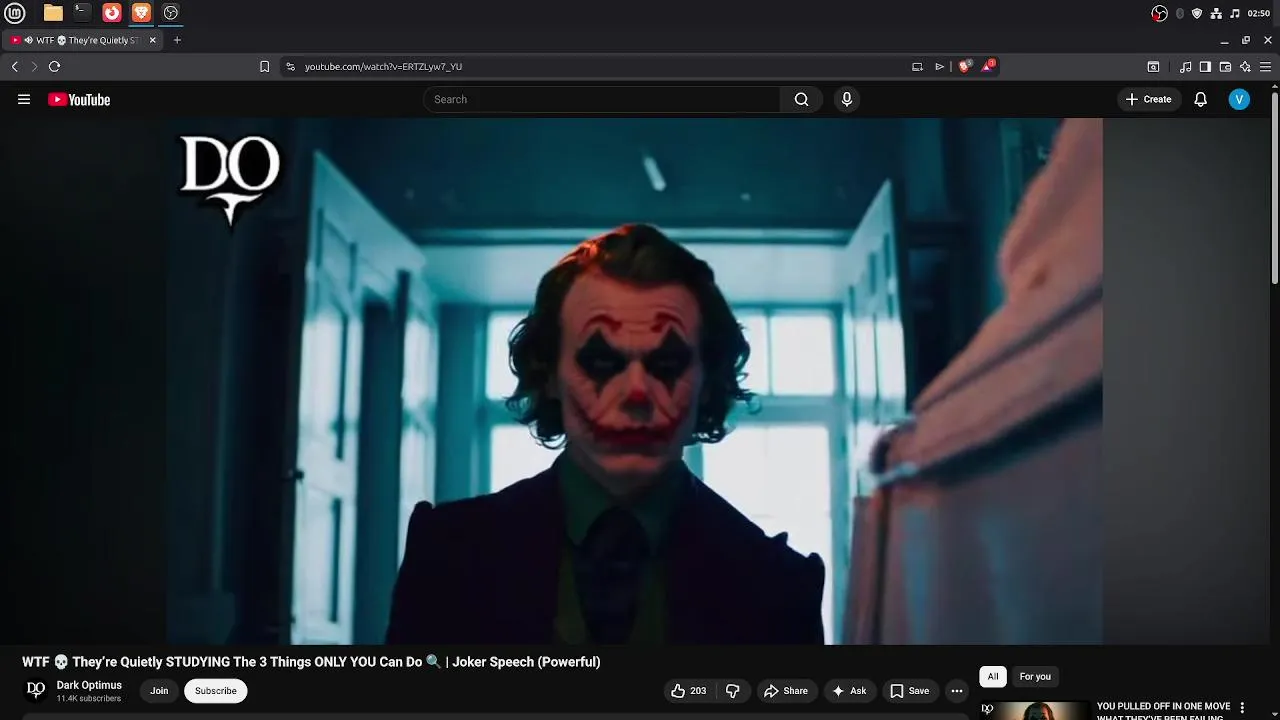Expand the YouTube guide hamburger menu

[24, 99]
